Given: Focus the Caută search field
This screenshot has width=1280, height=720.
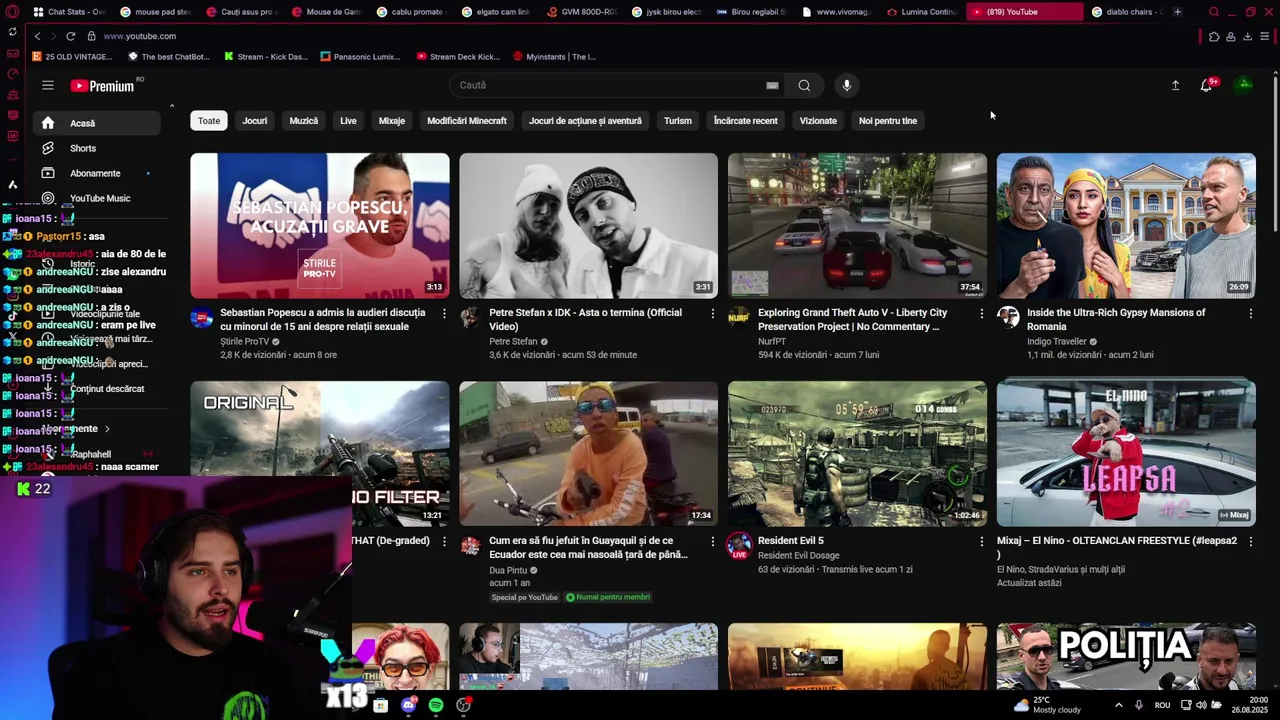Looking at the screenshot, I should pos(610,85).
